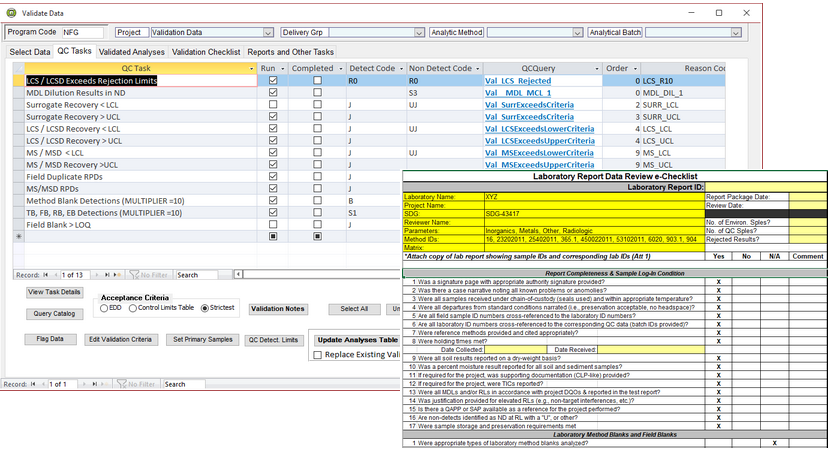Open the Val_LCSExceedsUpperCriteria query link
The height and width of the screenshot is (450, 837).
click(540, 141)
